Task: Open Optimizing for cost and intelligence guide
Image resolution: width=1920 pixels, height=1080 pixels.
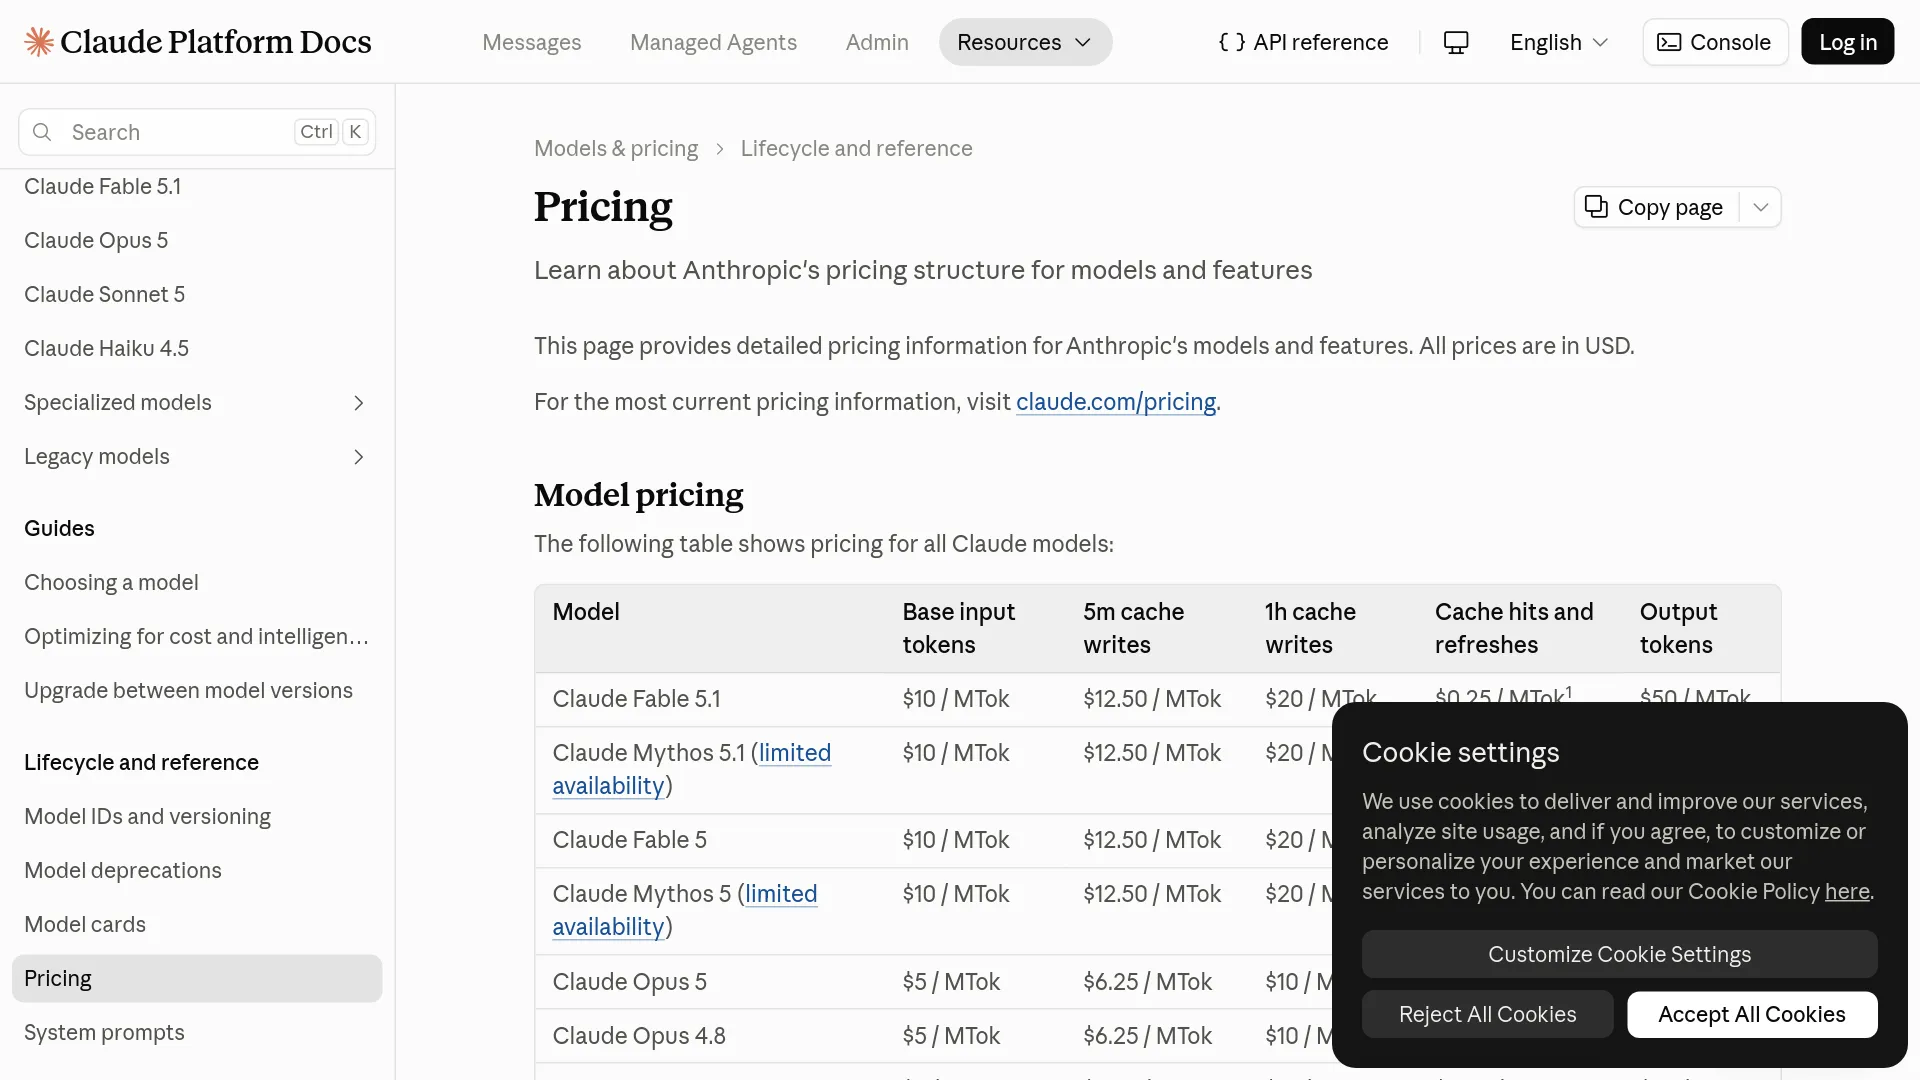Action: (x=196, y=636)
